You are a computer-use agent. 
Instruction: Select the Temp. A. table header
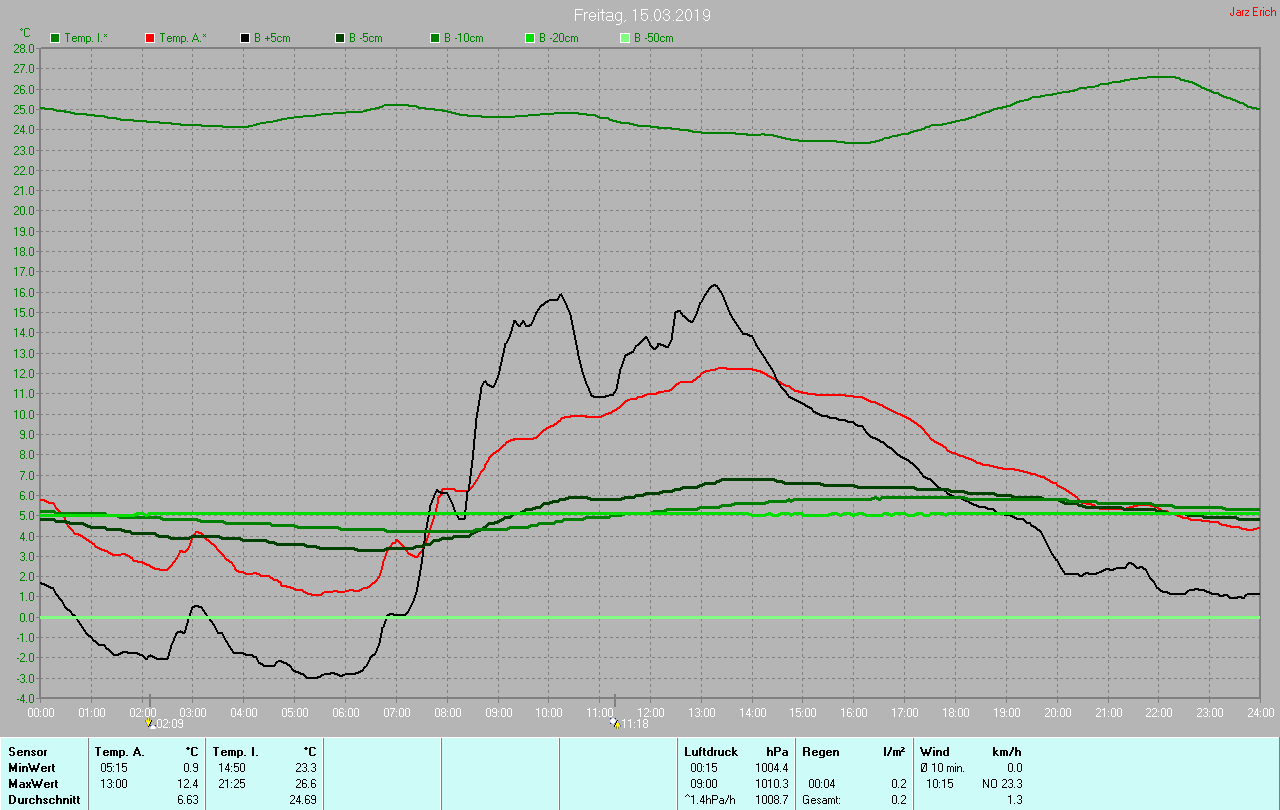pos(119,751)
